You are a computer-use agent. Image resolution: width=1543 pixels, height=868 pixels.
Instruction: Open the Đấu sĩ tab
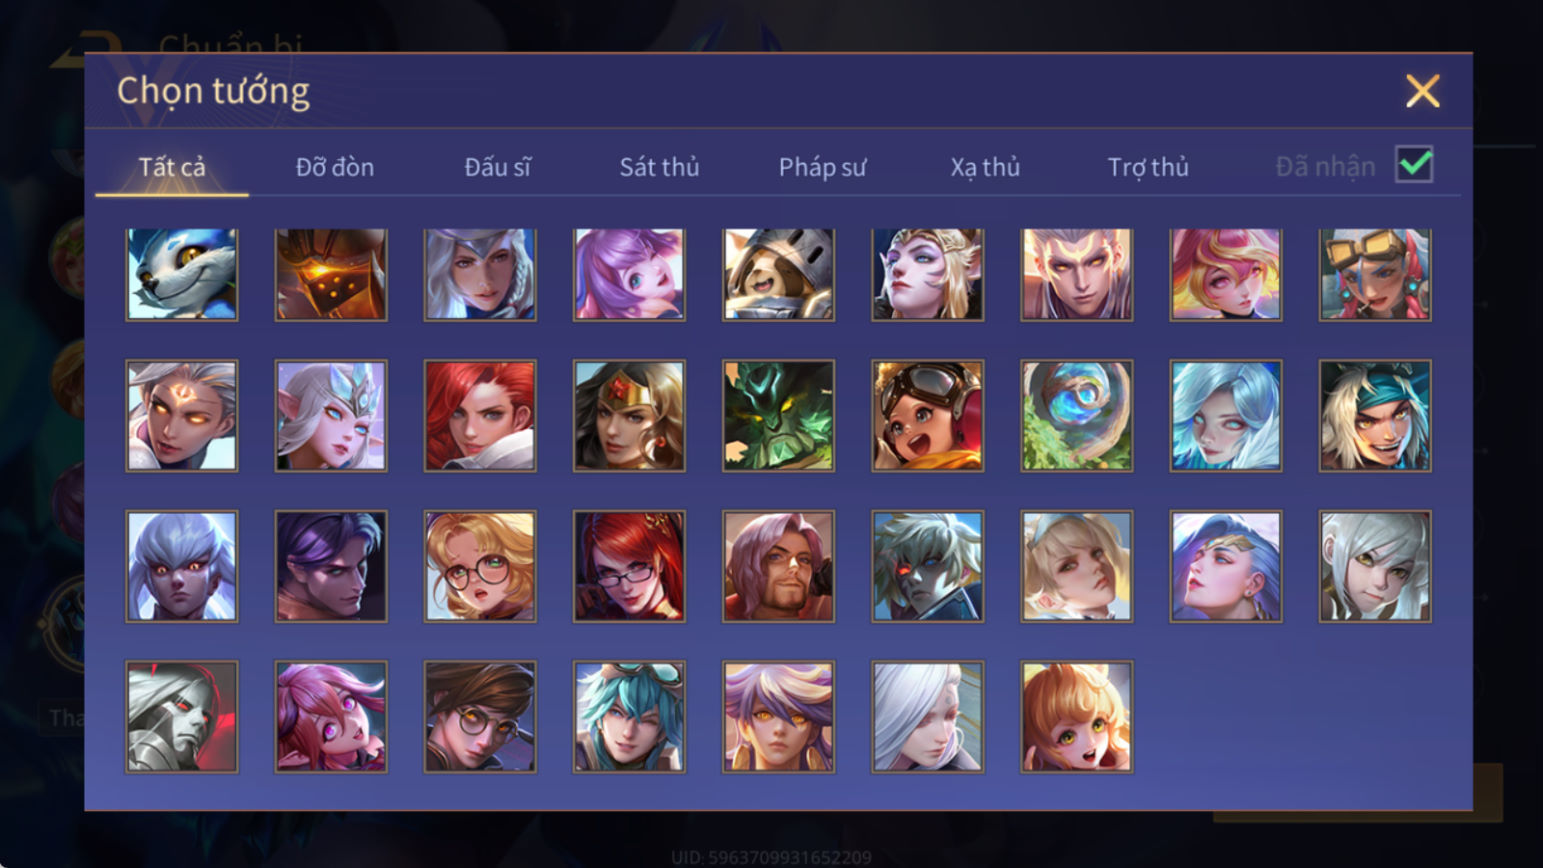497,167
